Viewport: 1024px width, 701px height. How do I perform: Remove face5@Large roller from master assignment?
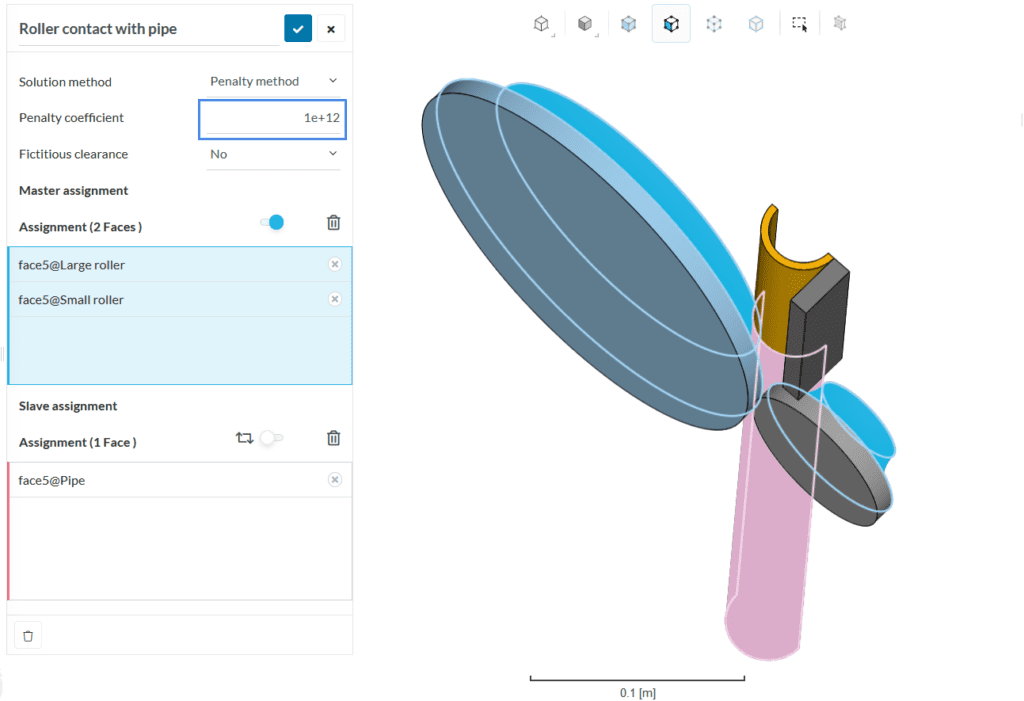tap(335, 265)
